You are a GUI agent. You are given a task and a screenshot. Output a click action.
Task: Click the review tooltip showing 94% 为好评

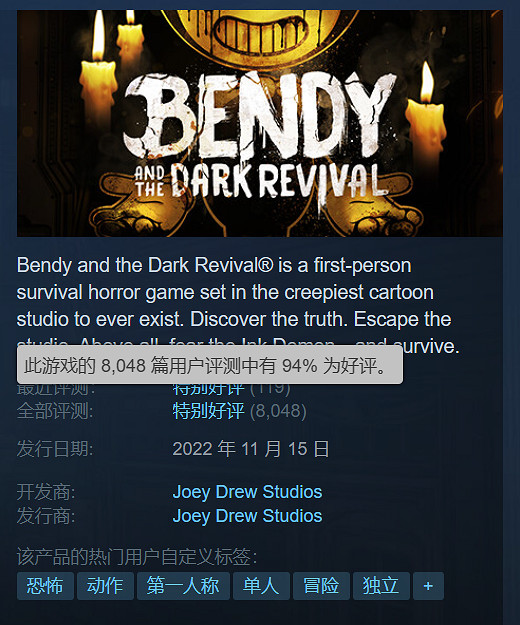pyautogui.click(x=210, y=365)
